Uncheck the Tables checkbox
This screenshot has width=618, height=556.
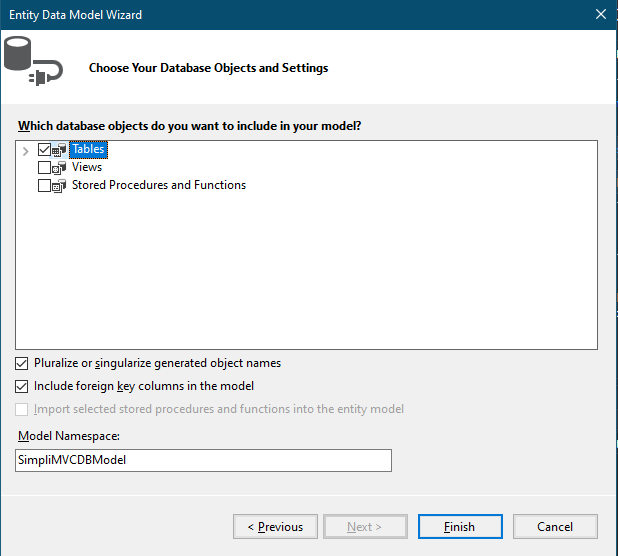pyautogui.click(x=44, y=149)
